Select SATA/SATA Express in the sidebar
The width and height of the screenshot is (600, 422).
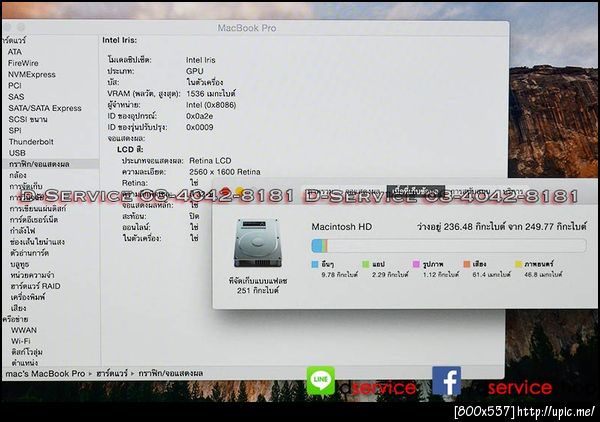tap(45, 108)
